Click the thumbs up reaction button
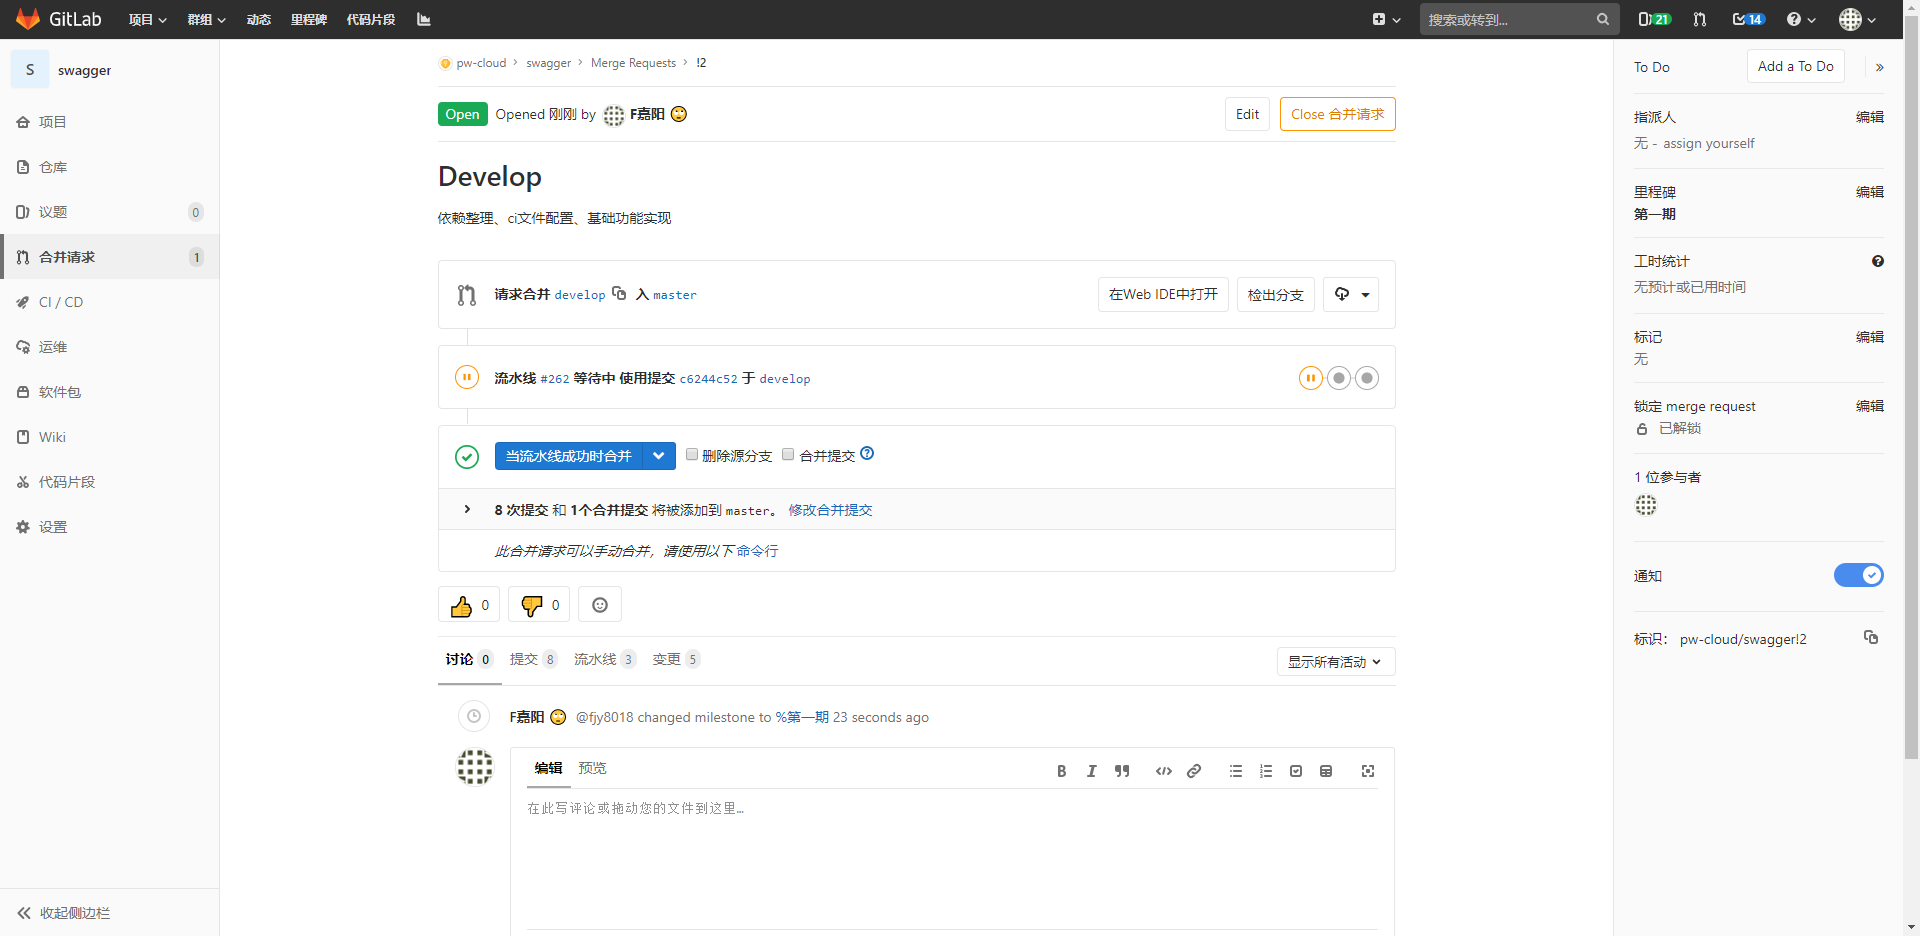The height and width of the screenshot is (936, 1920). pyautogui.click(x=468, y=605)
